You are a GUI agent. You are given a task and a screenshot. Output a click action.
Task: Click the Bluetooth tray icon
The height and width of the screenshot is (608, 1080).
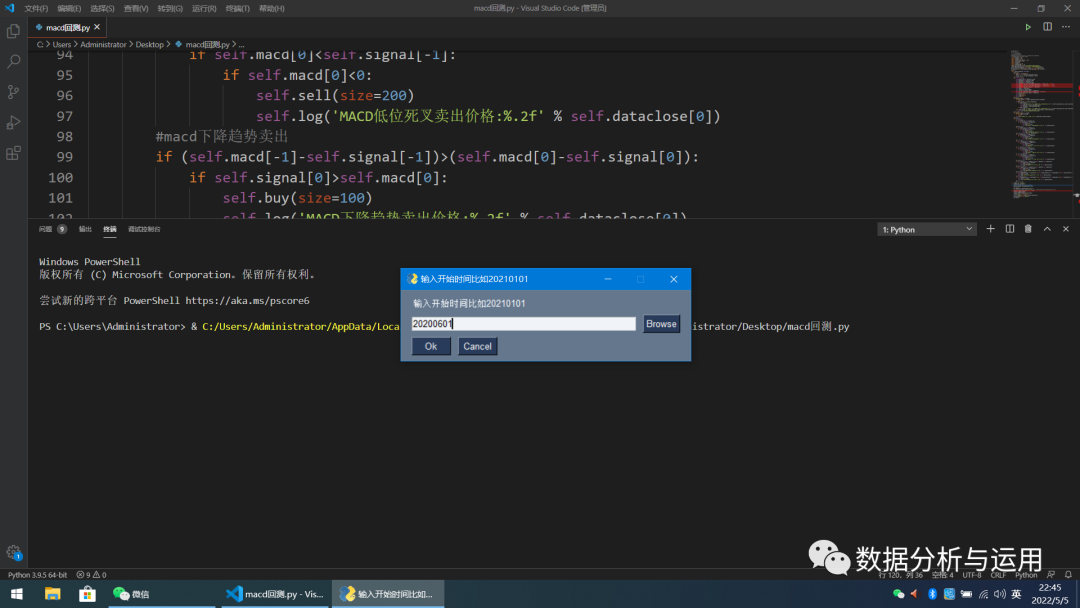coord(932,594)
